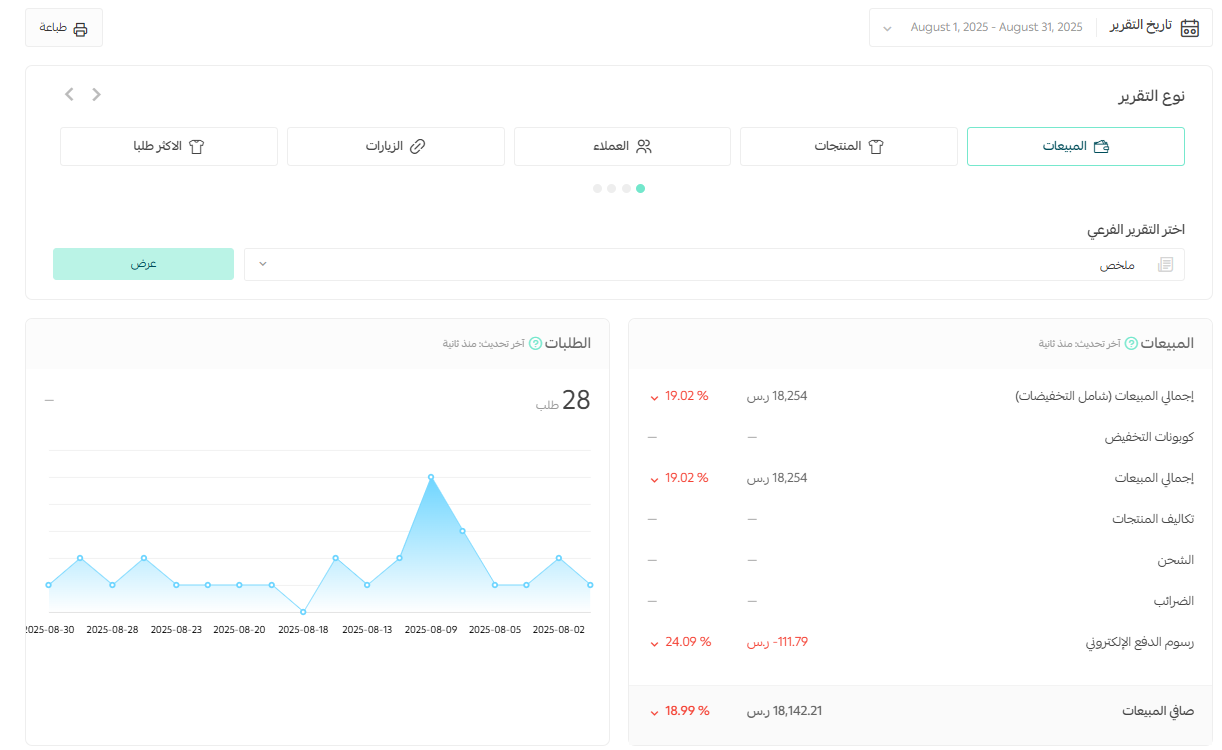Image resolution: width=1222 pixels, height=750 pixels.
Task: Click the help icon next to المبيعات header
Action: tap(1131, 343)
